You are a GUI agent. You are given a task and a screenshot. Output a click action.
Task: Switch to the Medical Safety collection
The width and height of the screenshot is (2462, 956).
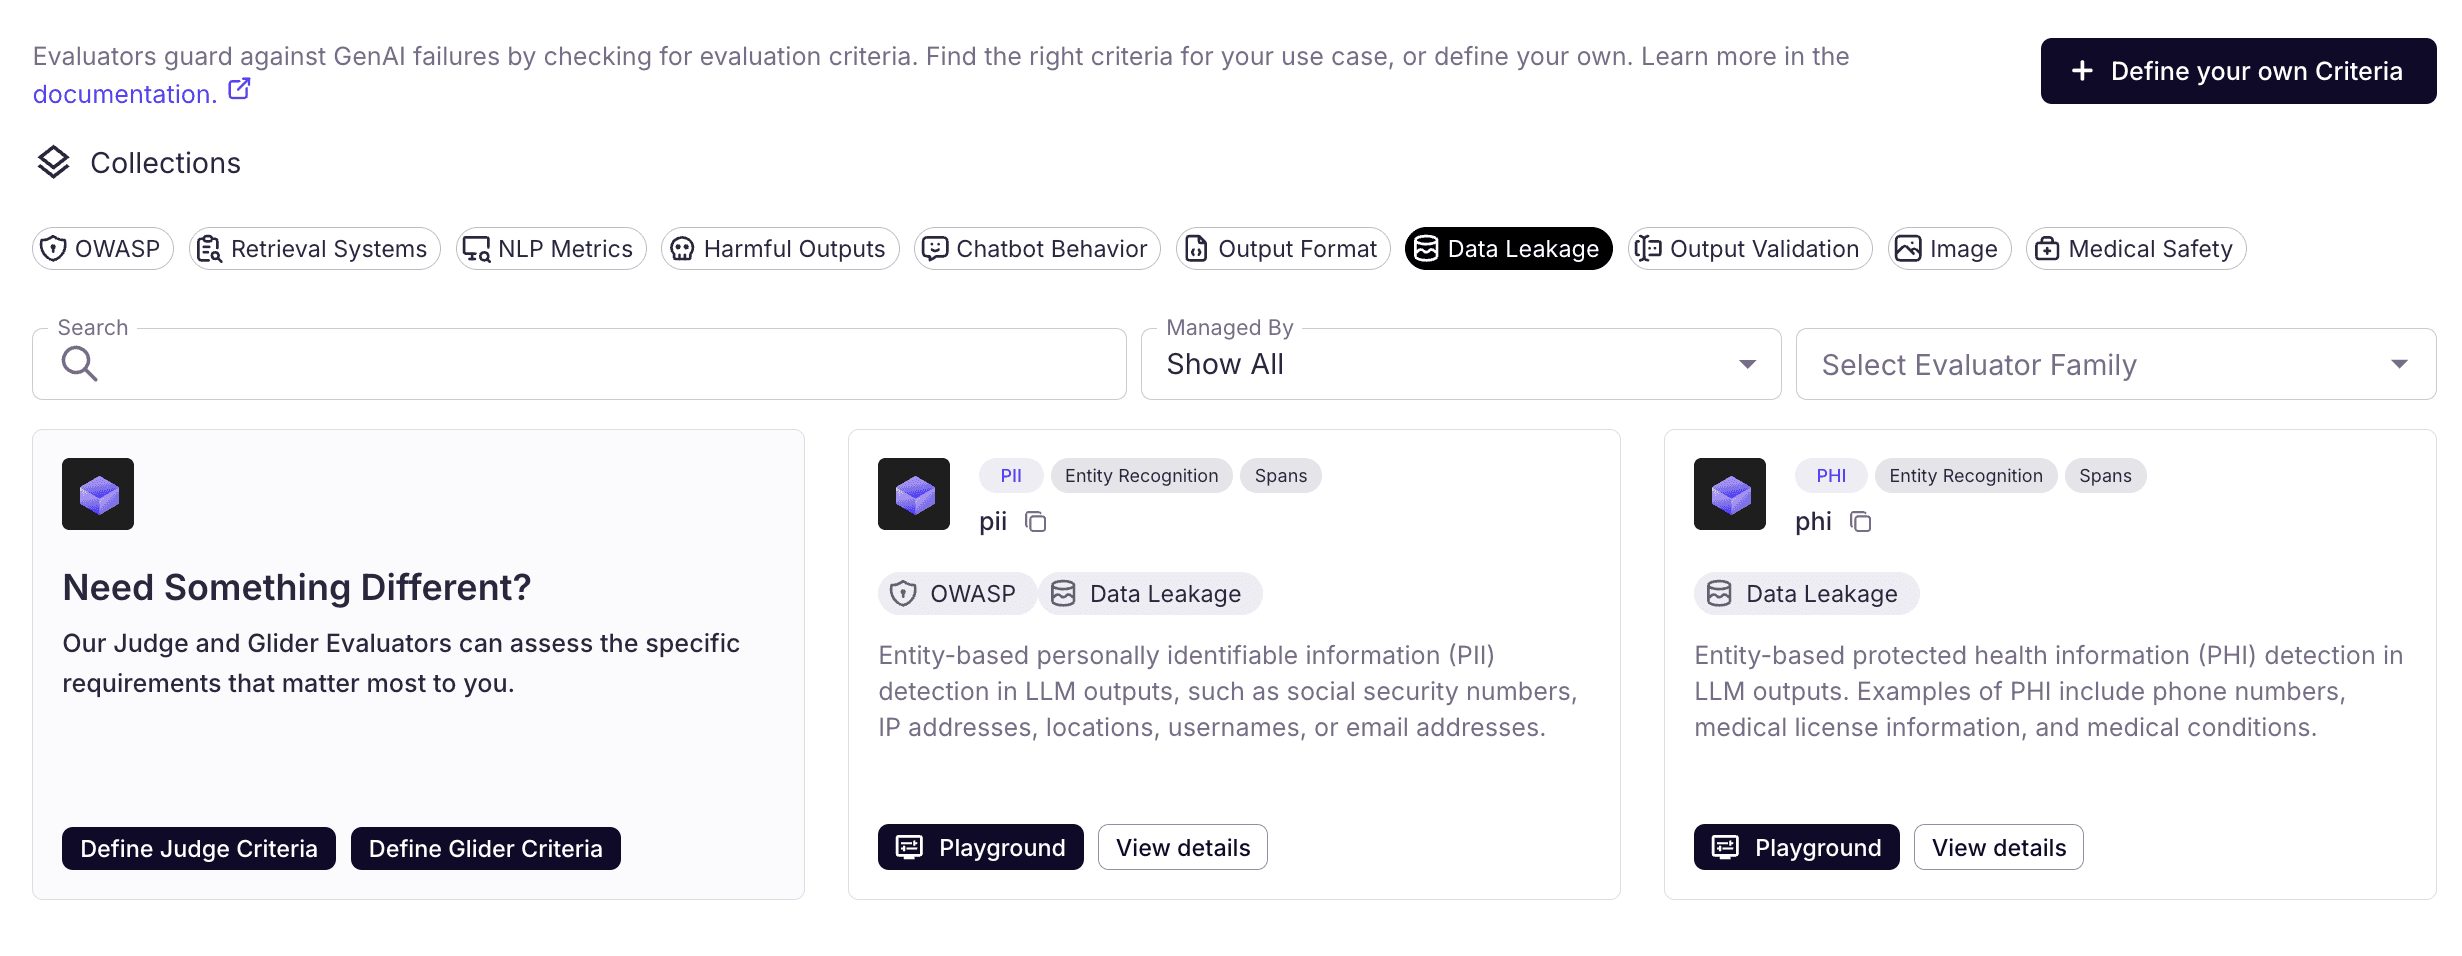[x=2135, y=249]
